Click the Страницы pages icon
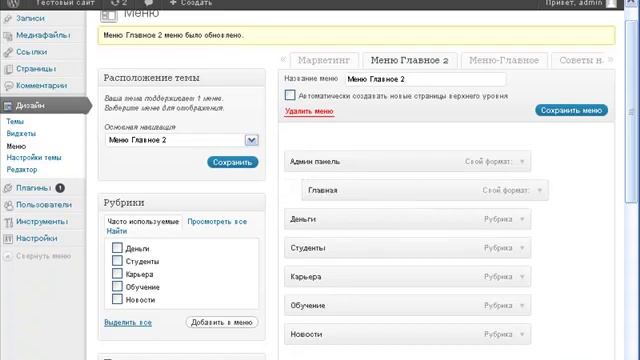The width and height of the screenshot is (640, 360). tap(8, 69)
